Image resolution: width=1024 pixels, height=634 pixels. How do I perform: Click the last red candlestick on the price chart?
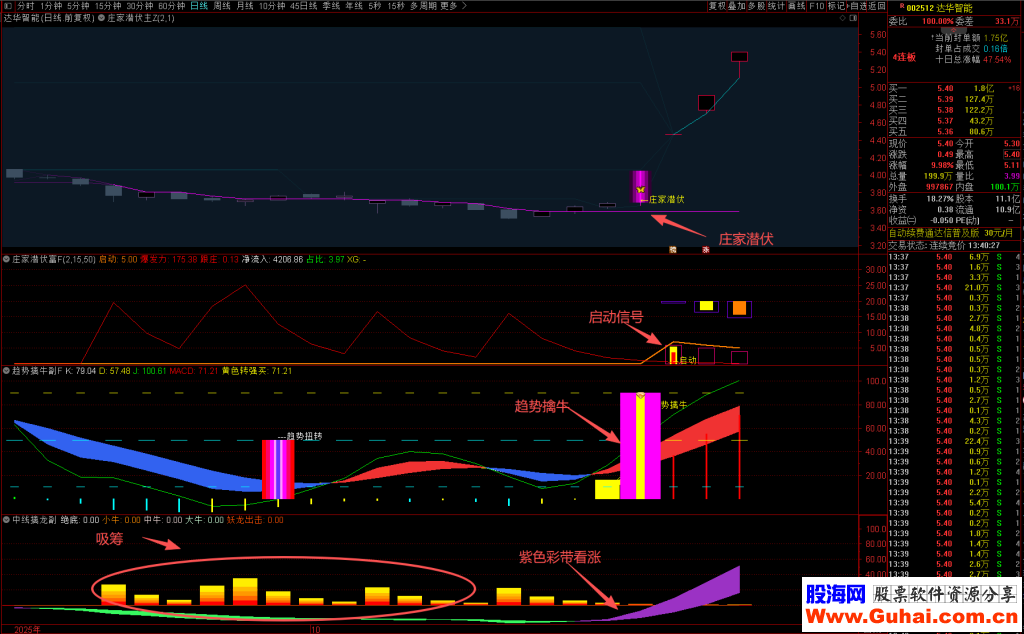tap(739, 56)
